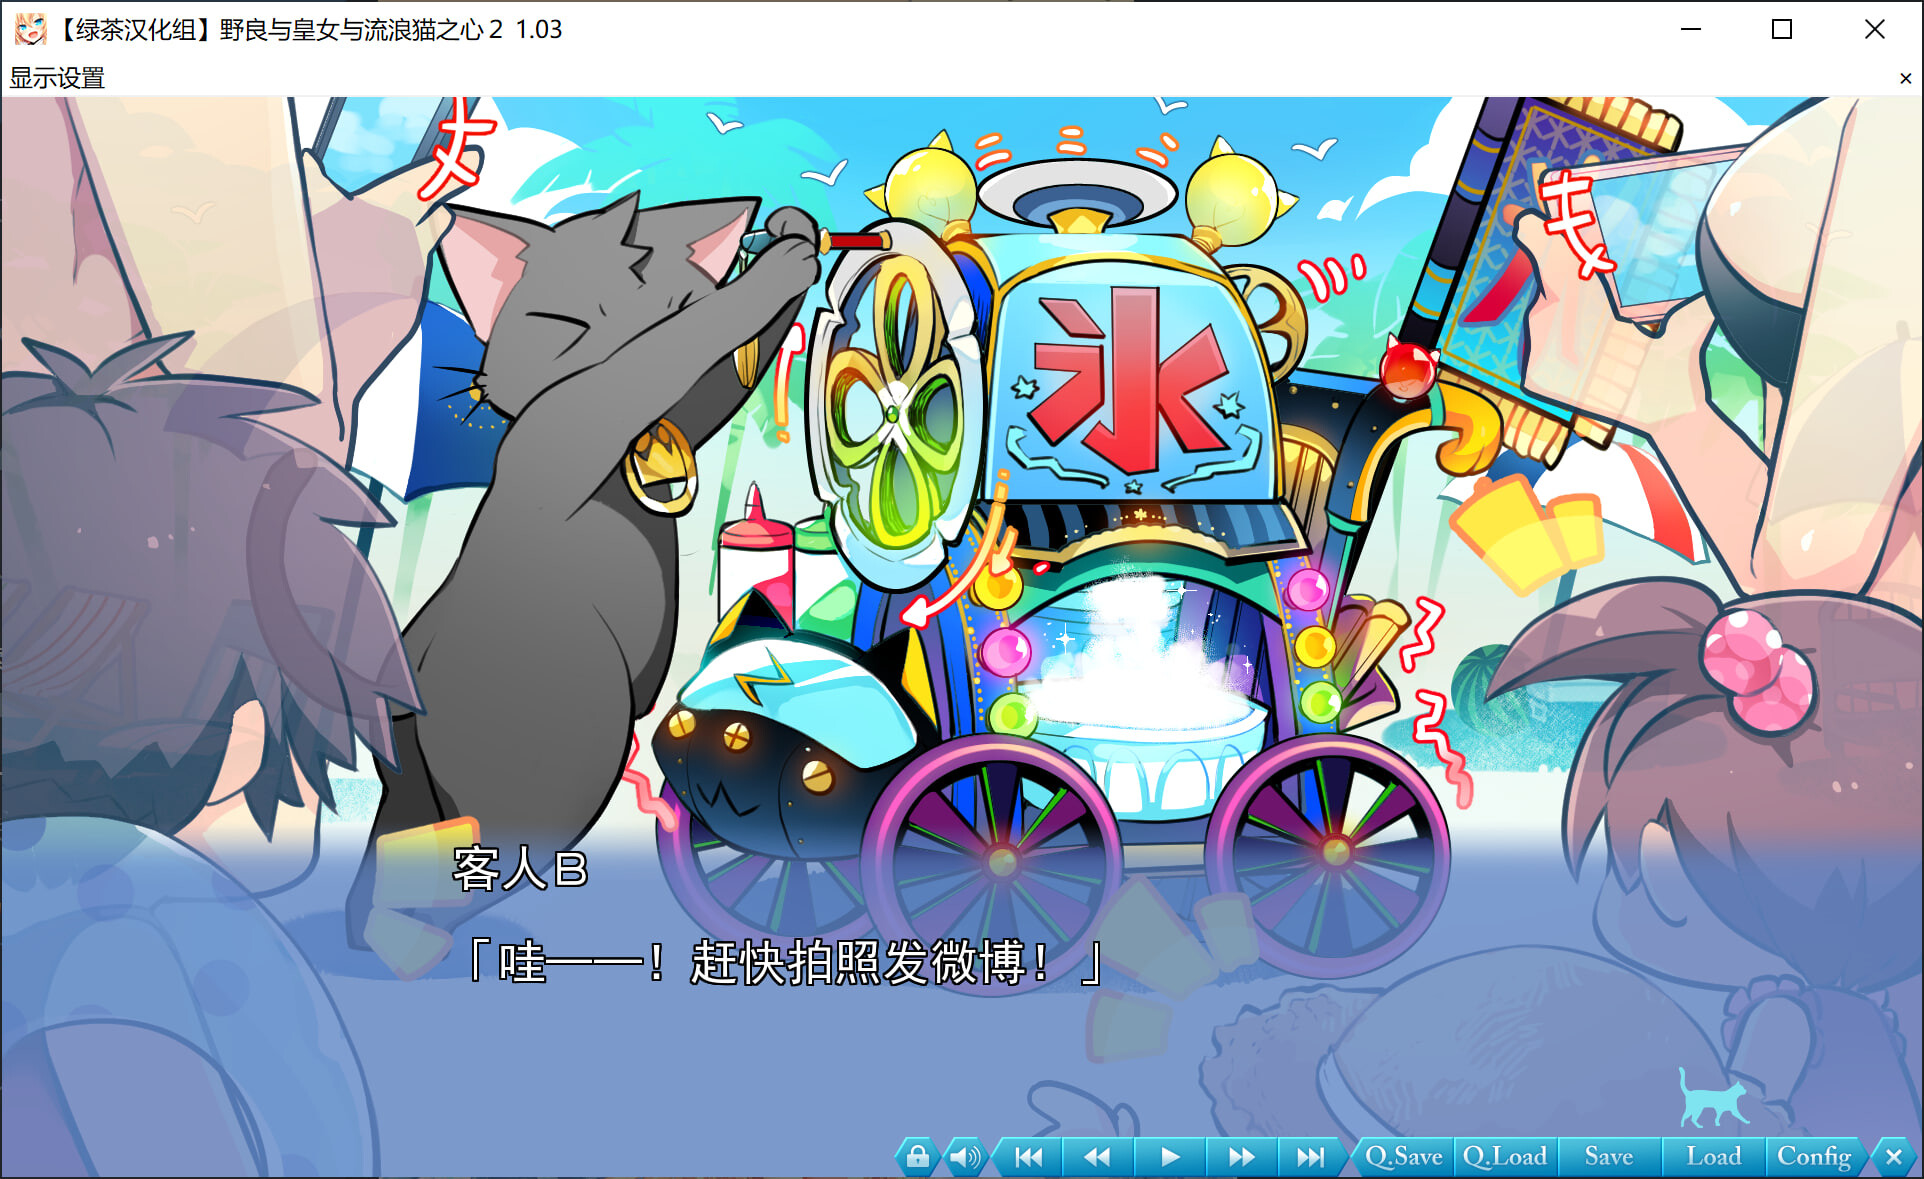Click the game's app icon in title bar
The height and width of the screenshot is (1179, 1924).
point(30,29)
